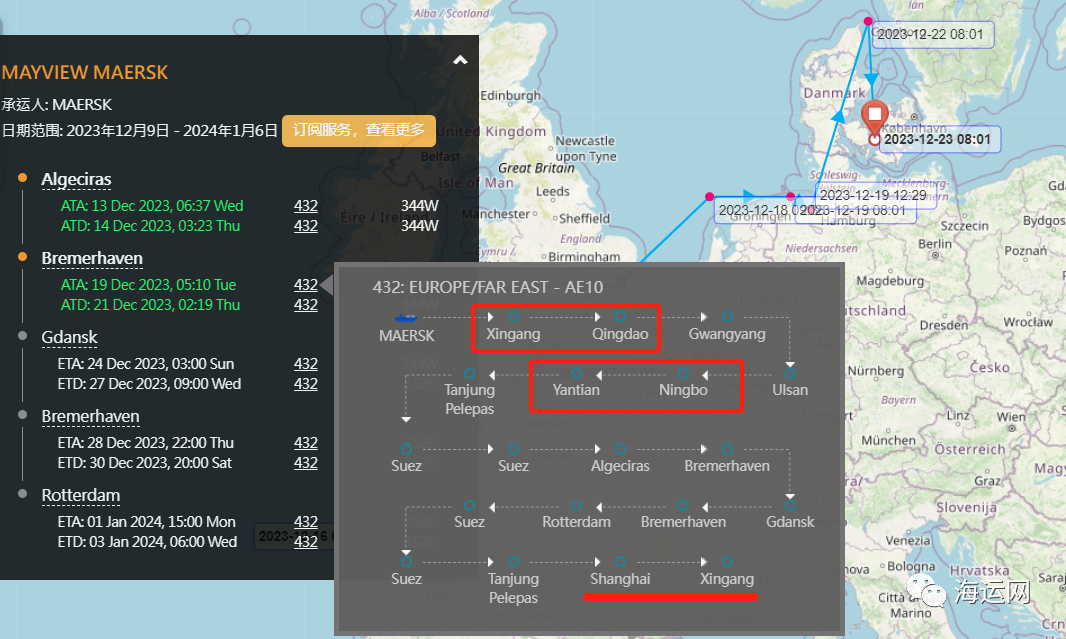Select the Shanghai port node in the route diagram

(x=620, y=562)
